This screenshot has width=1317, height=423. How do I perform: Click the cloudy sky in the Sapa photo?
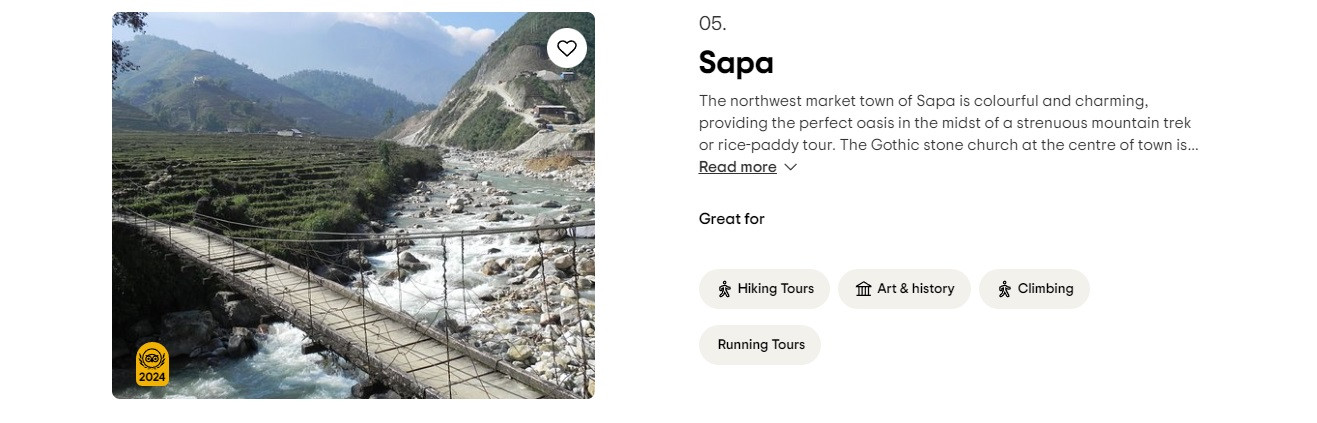click(400, 30)
